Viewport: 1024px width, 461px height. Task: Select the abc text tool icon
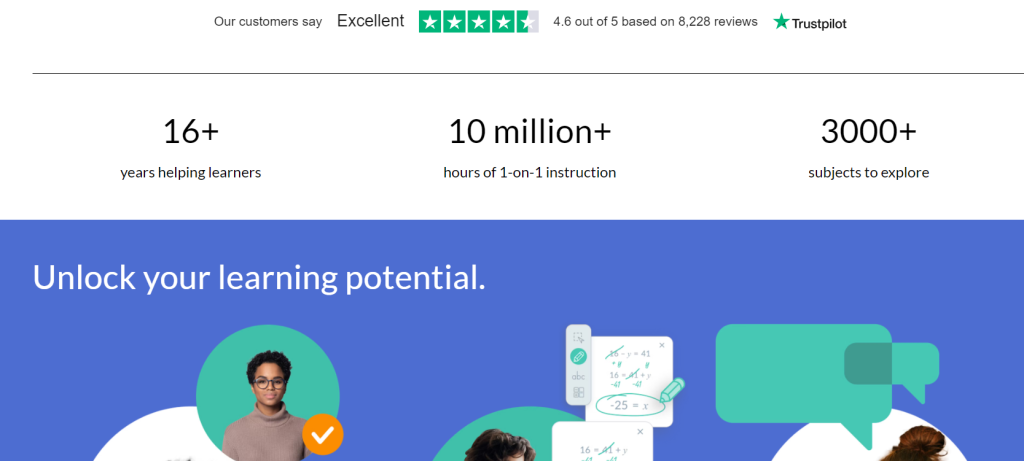(578, 376)
